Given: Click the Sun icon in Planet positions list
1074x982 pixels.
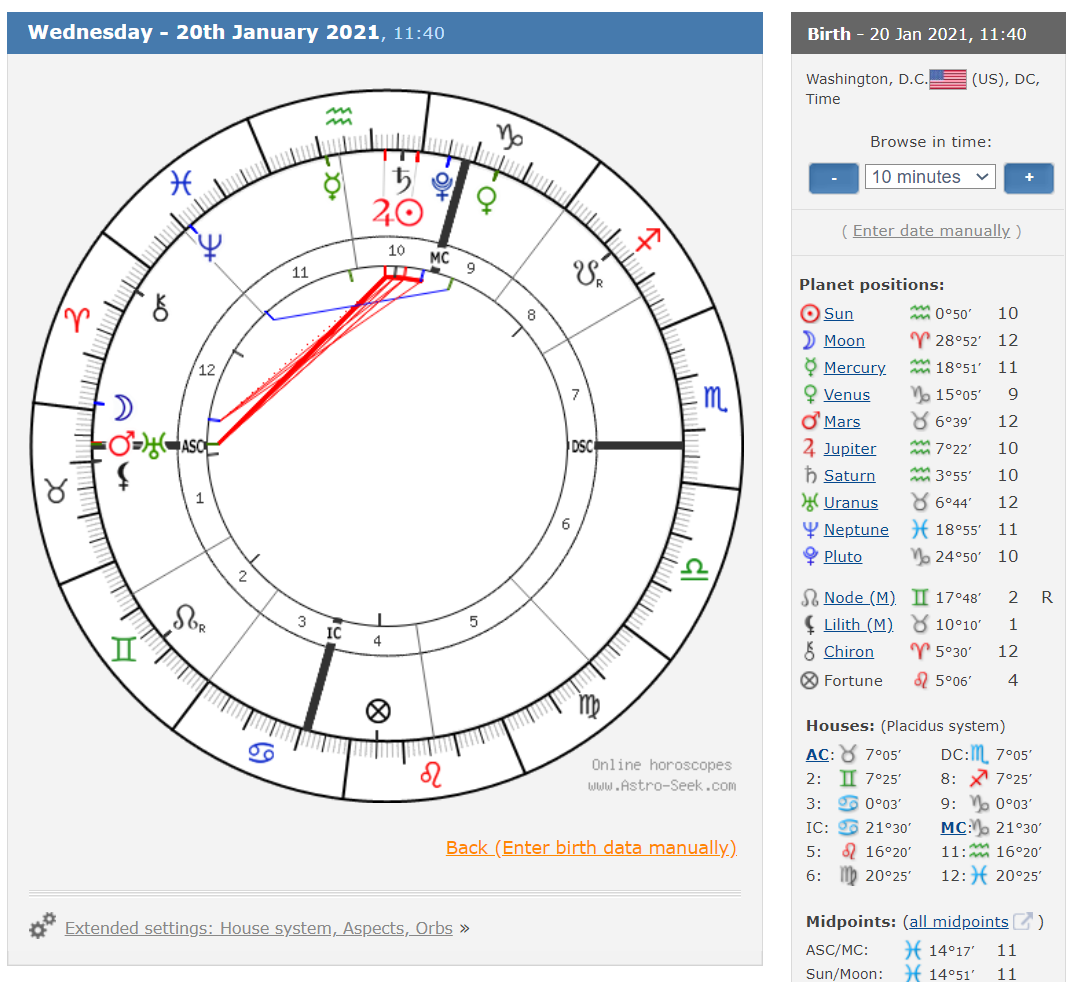Looking at the screenshot, I should point(810,314).
